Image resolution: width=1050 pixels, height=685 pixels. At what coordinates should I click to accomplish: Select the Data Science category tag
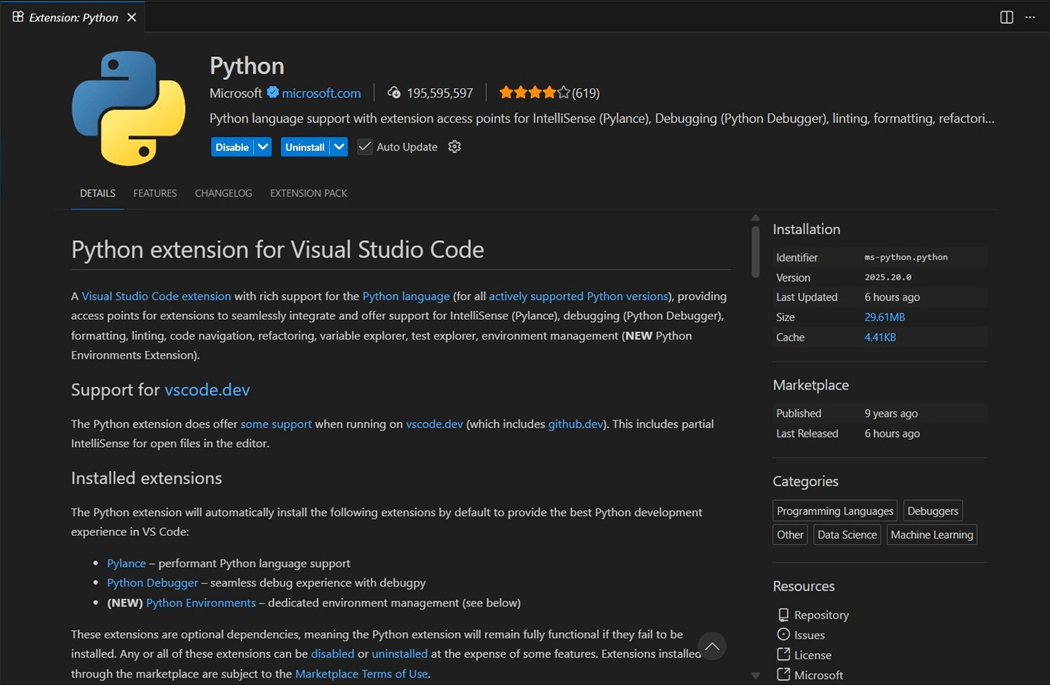point(846,535)
